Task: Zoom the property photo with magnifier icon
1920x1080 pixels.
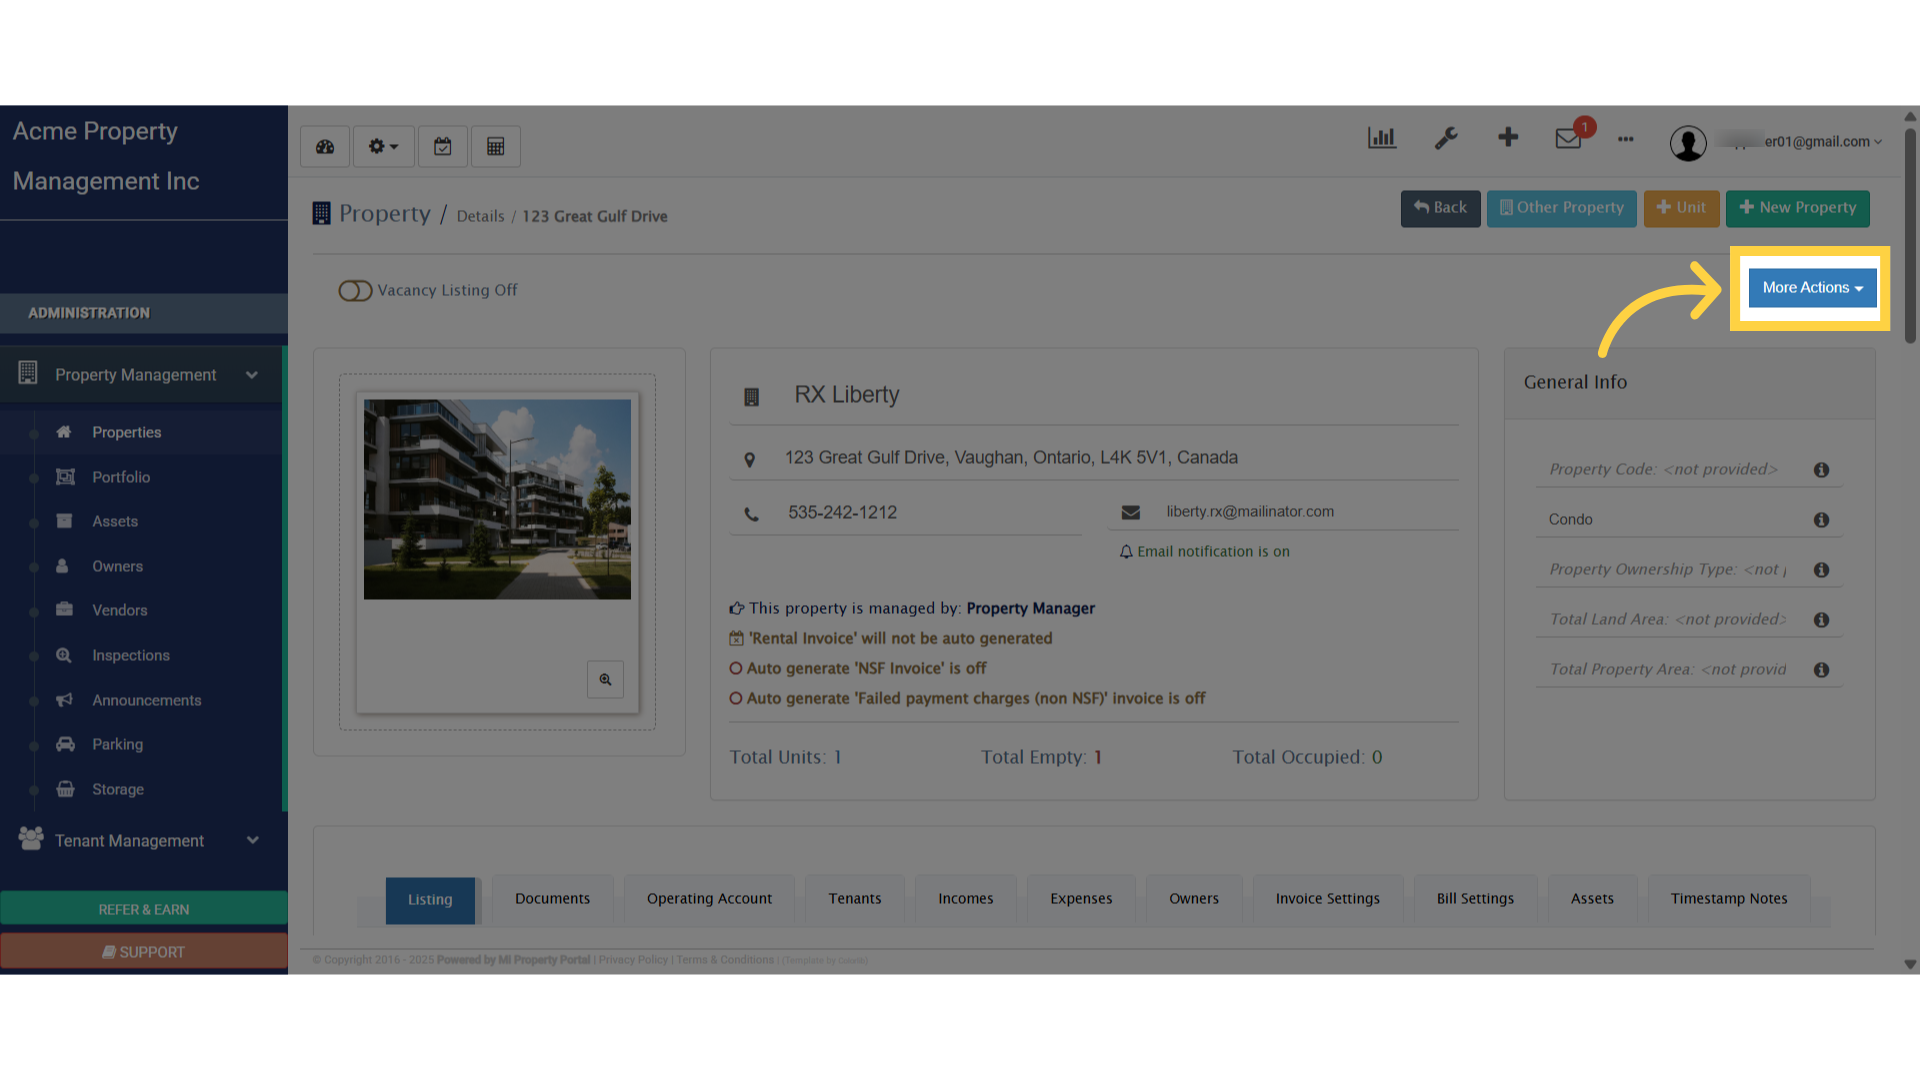Action: [x=604, y=679]
